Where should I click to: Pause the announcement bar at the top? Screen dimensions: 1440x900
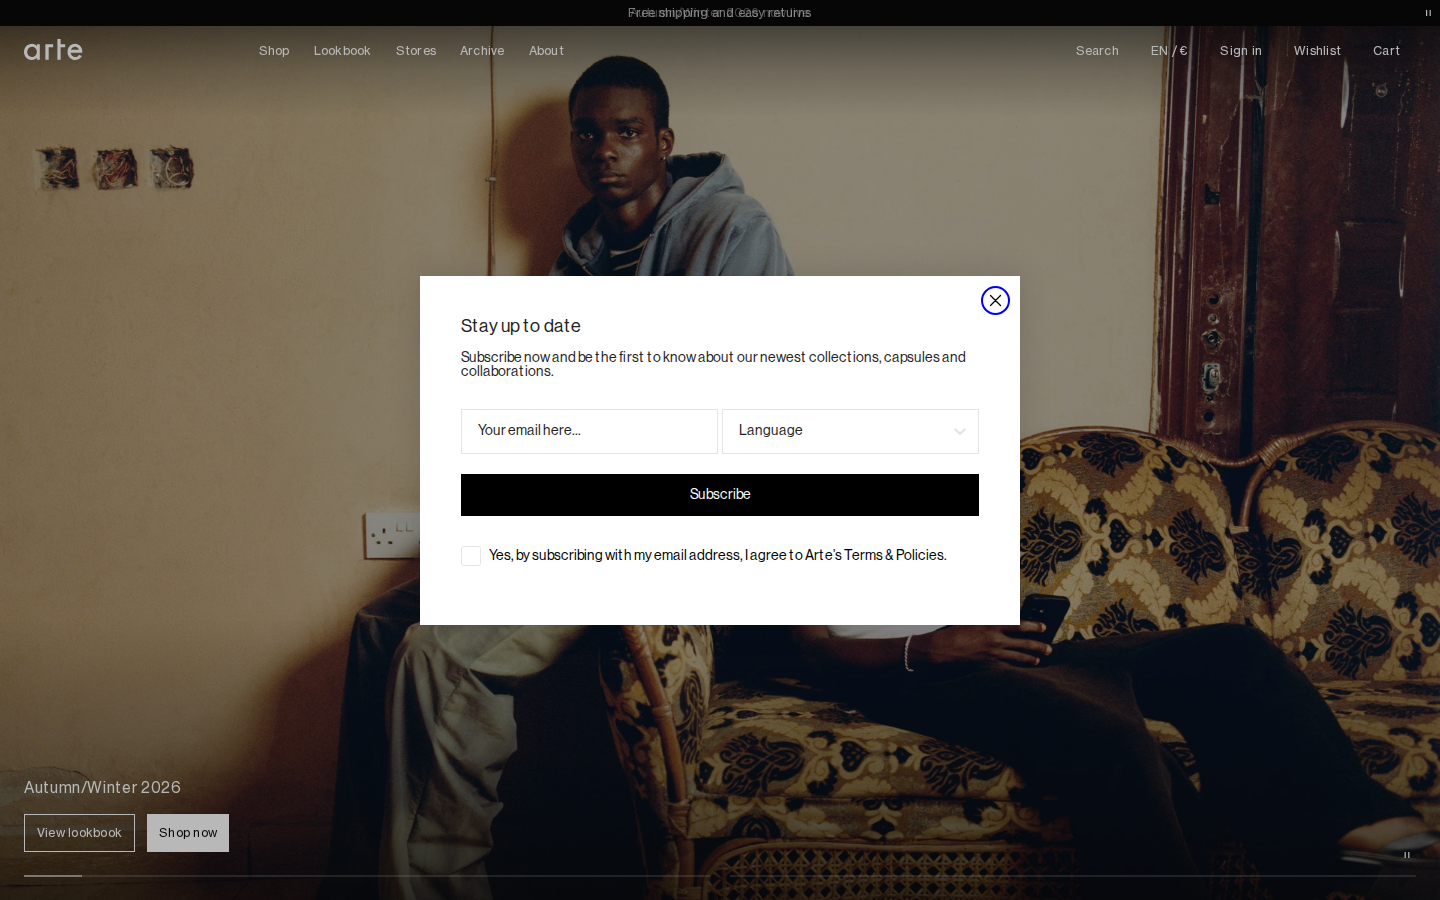[x=1428, y=13]
